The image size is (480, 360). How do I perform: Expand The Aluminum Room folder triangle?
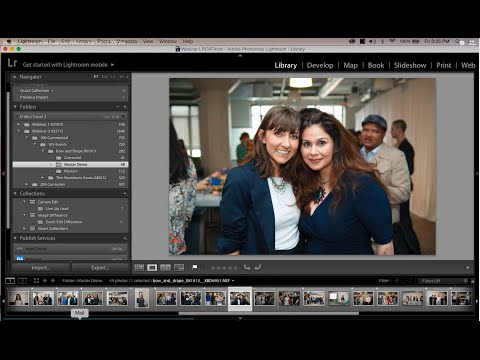(x=43, y=178)
